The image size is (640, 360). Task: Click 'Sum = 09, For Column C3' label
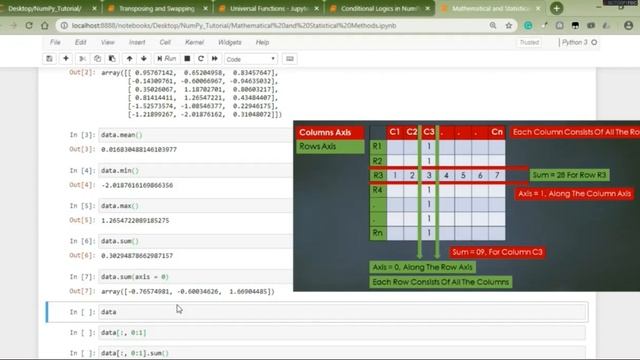(x=498, y=252)
